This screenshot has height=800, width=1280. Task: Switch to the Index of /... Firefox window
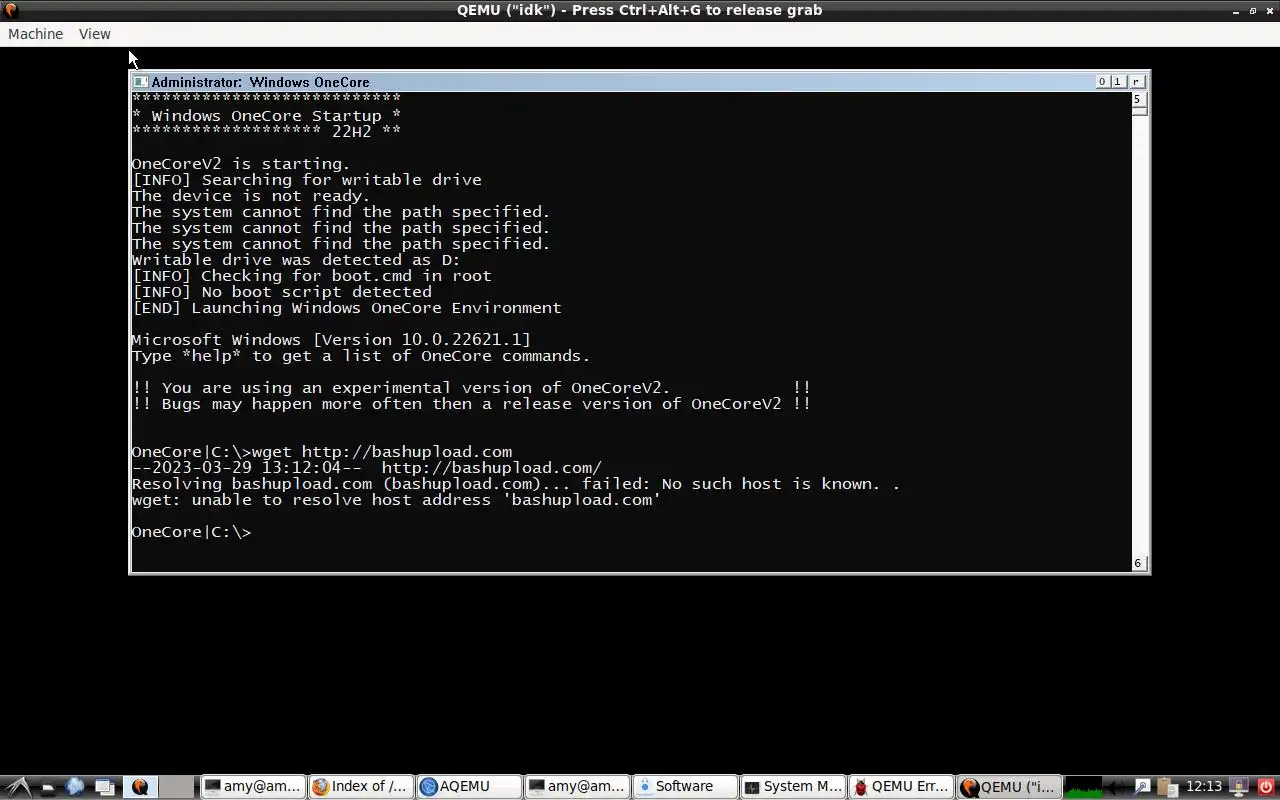pos(360,787)
